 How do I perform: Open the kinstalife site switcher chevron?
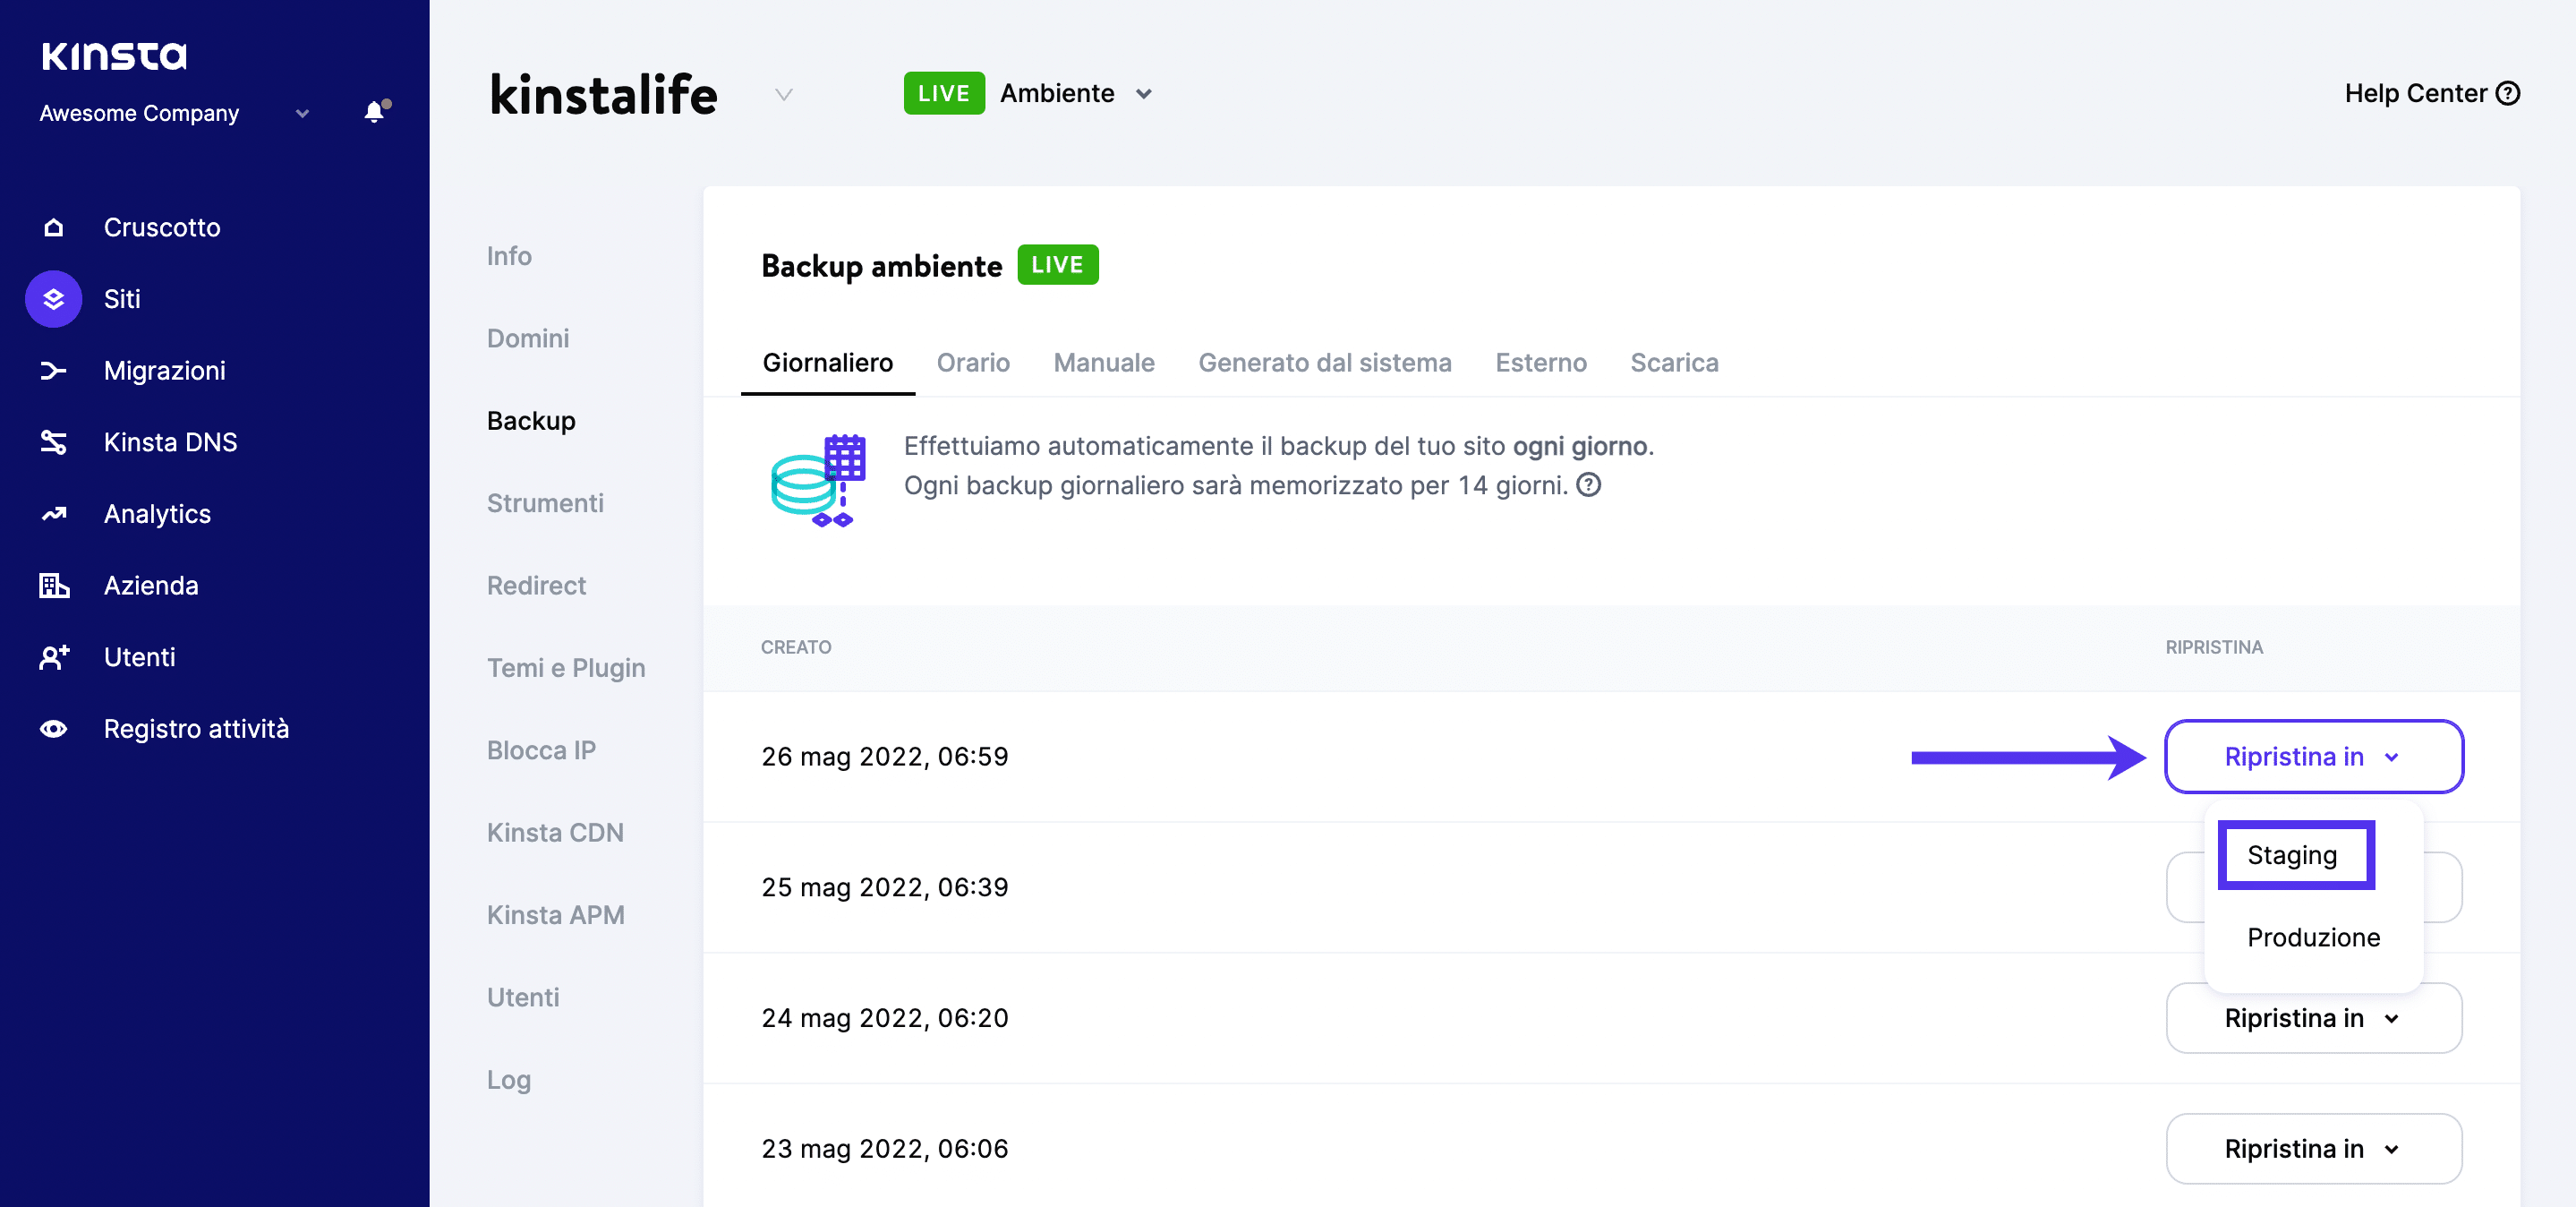784,95
